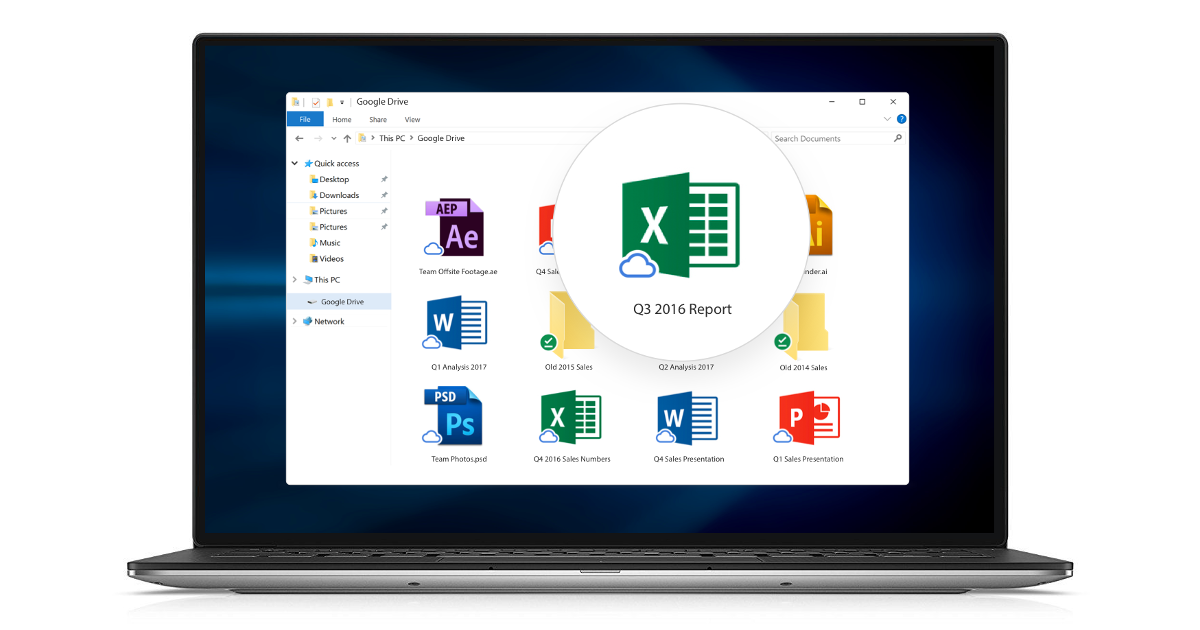Screen dimensions: 1200x630
Task: Open the Customize Quick Access Toolbar dropdown
Action: tap(342, 102)
